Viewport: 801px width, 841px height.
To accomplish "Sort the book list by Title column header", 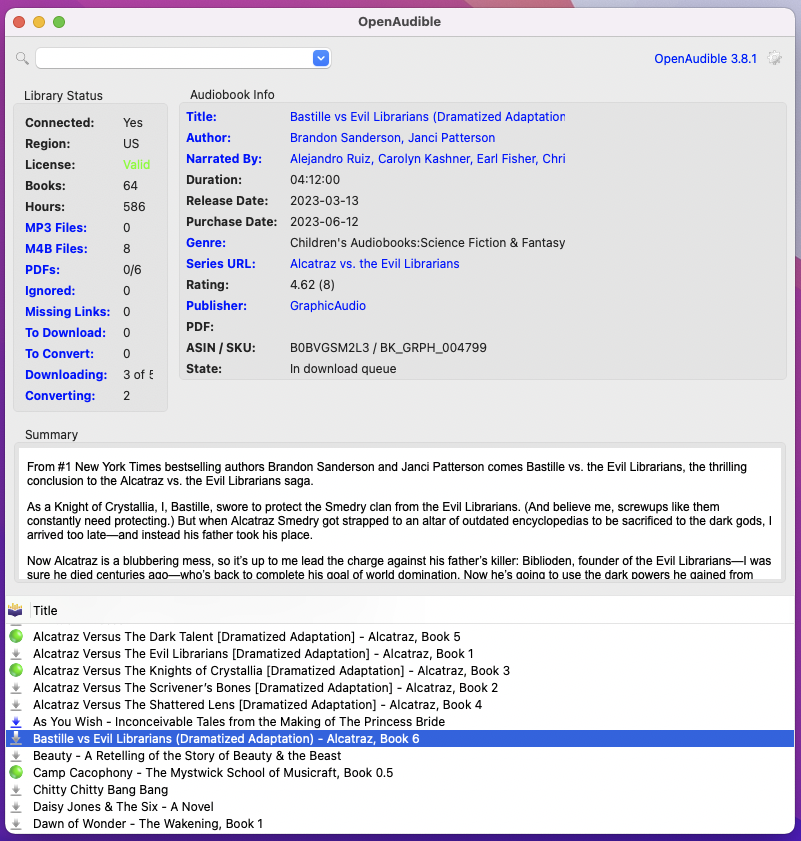I will (x=45, y=610).
